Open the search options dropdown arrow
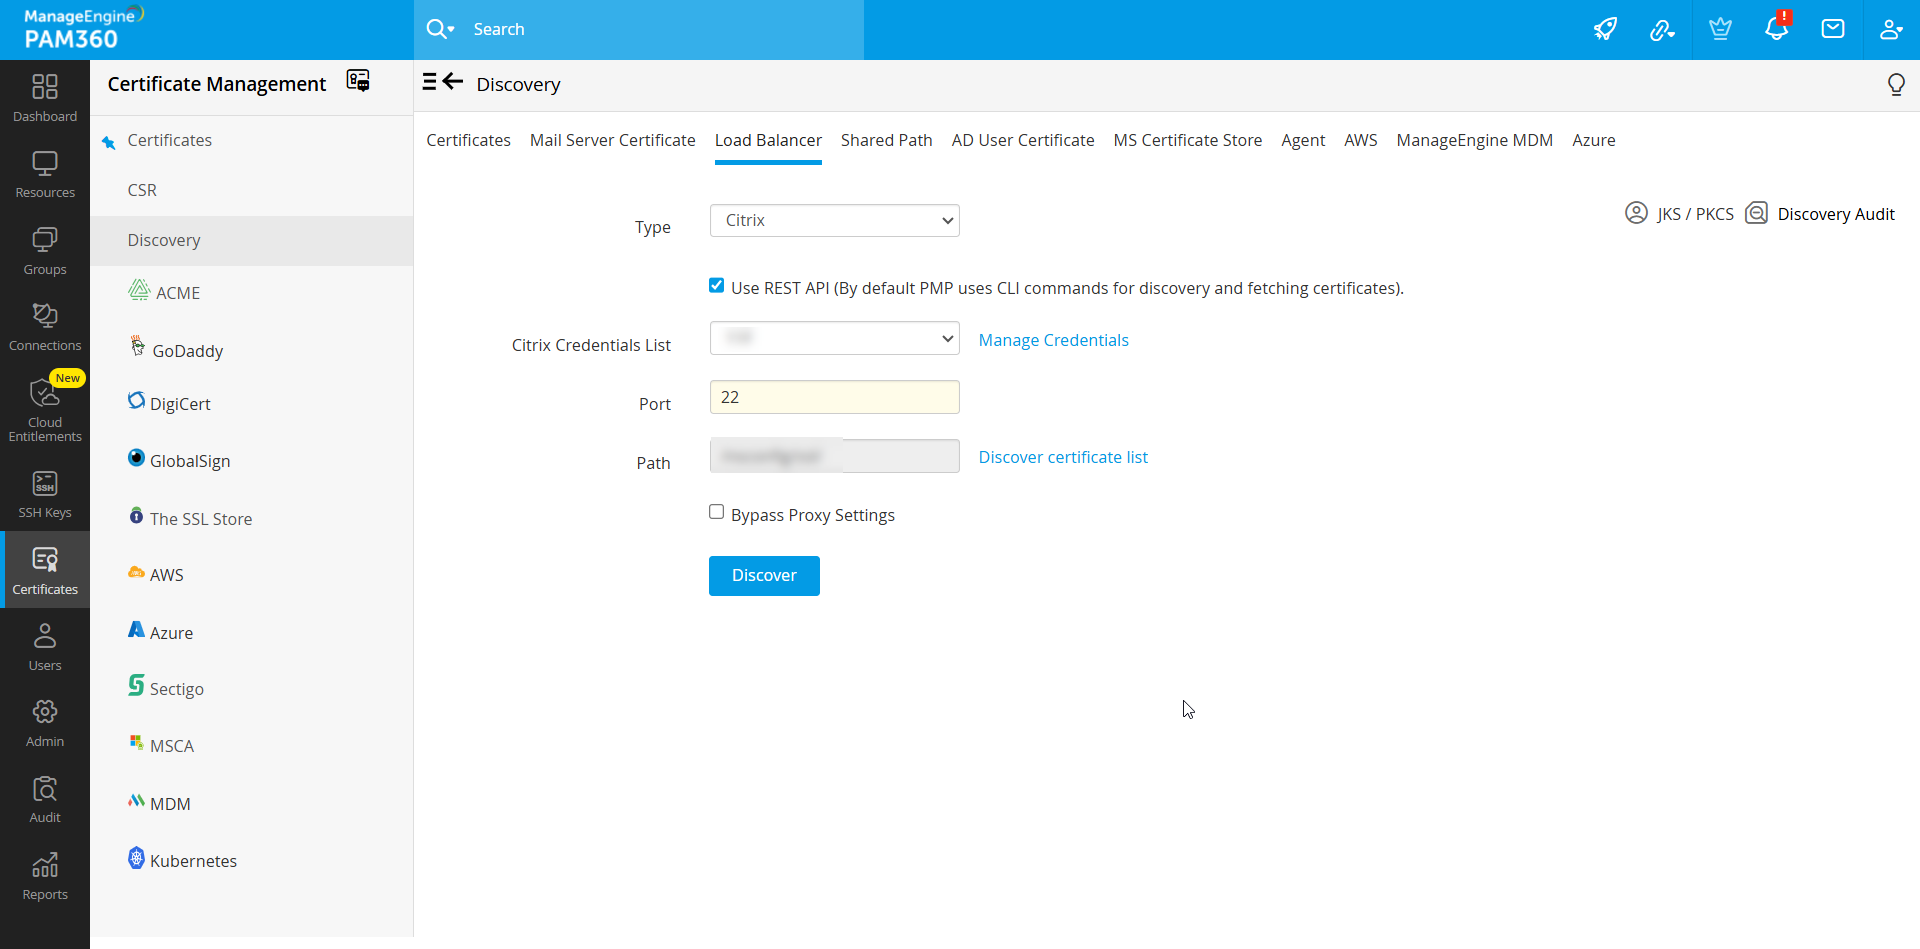1920x949 pixels. coord(452,30)
